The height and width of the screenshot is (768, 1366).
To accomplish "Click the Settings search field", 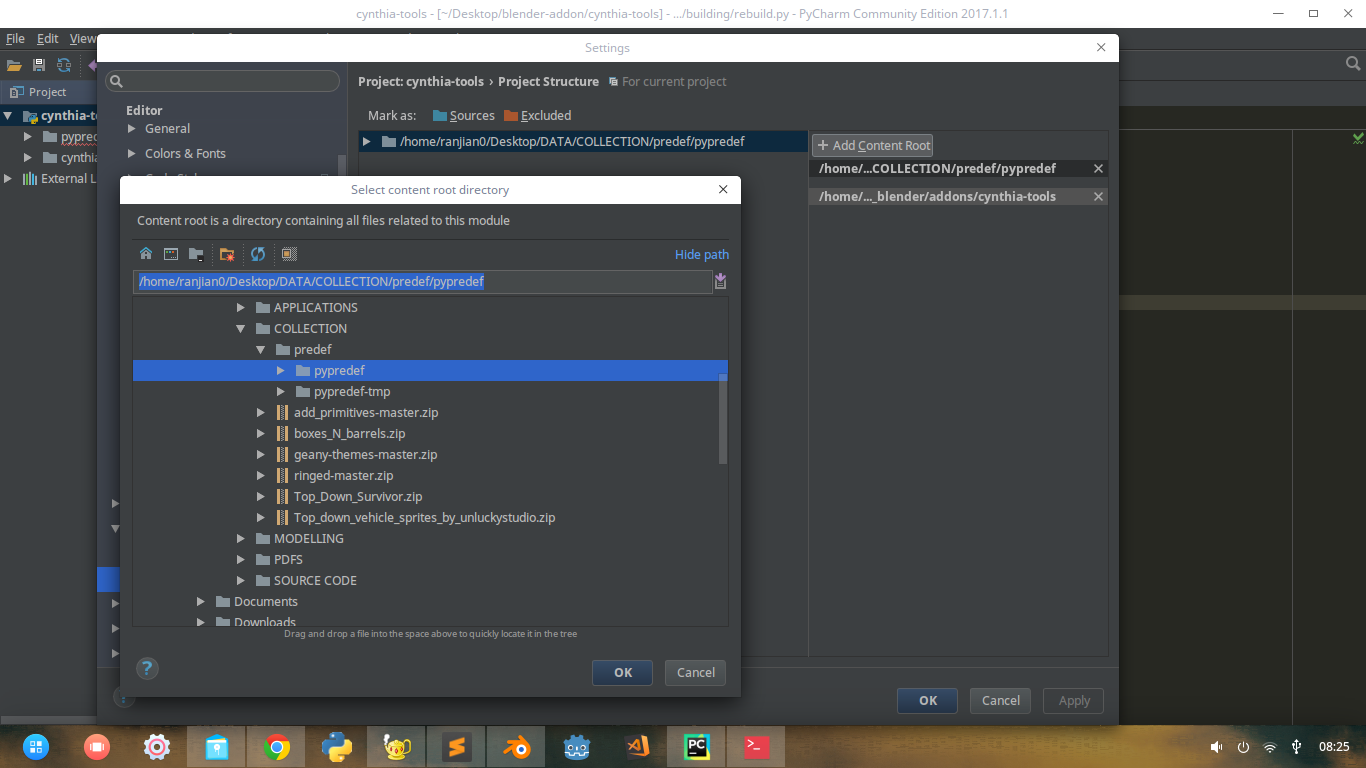I will pyautogui.click(x=222, y=82).
